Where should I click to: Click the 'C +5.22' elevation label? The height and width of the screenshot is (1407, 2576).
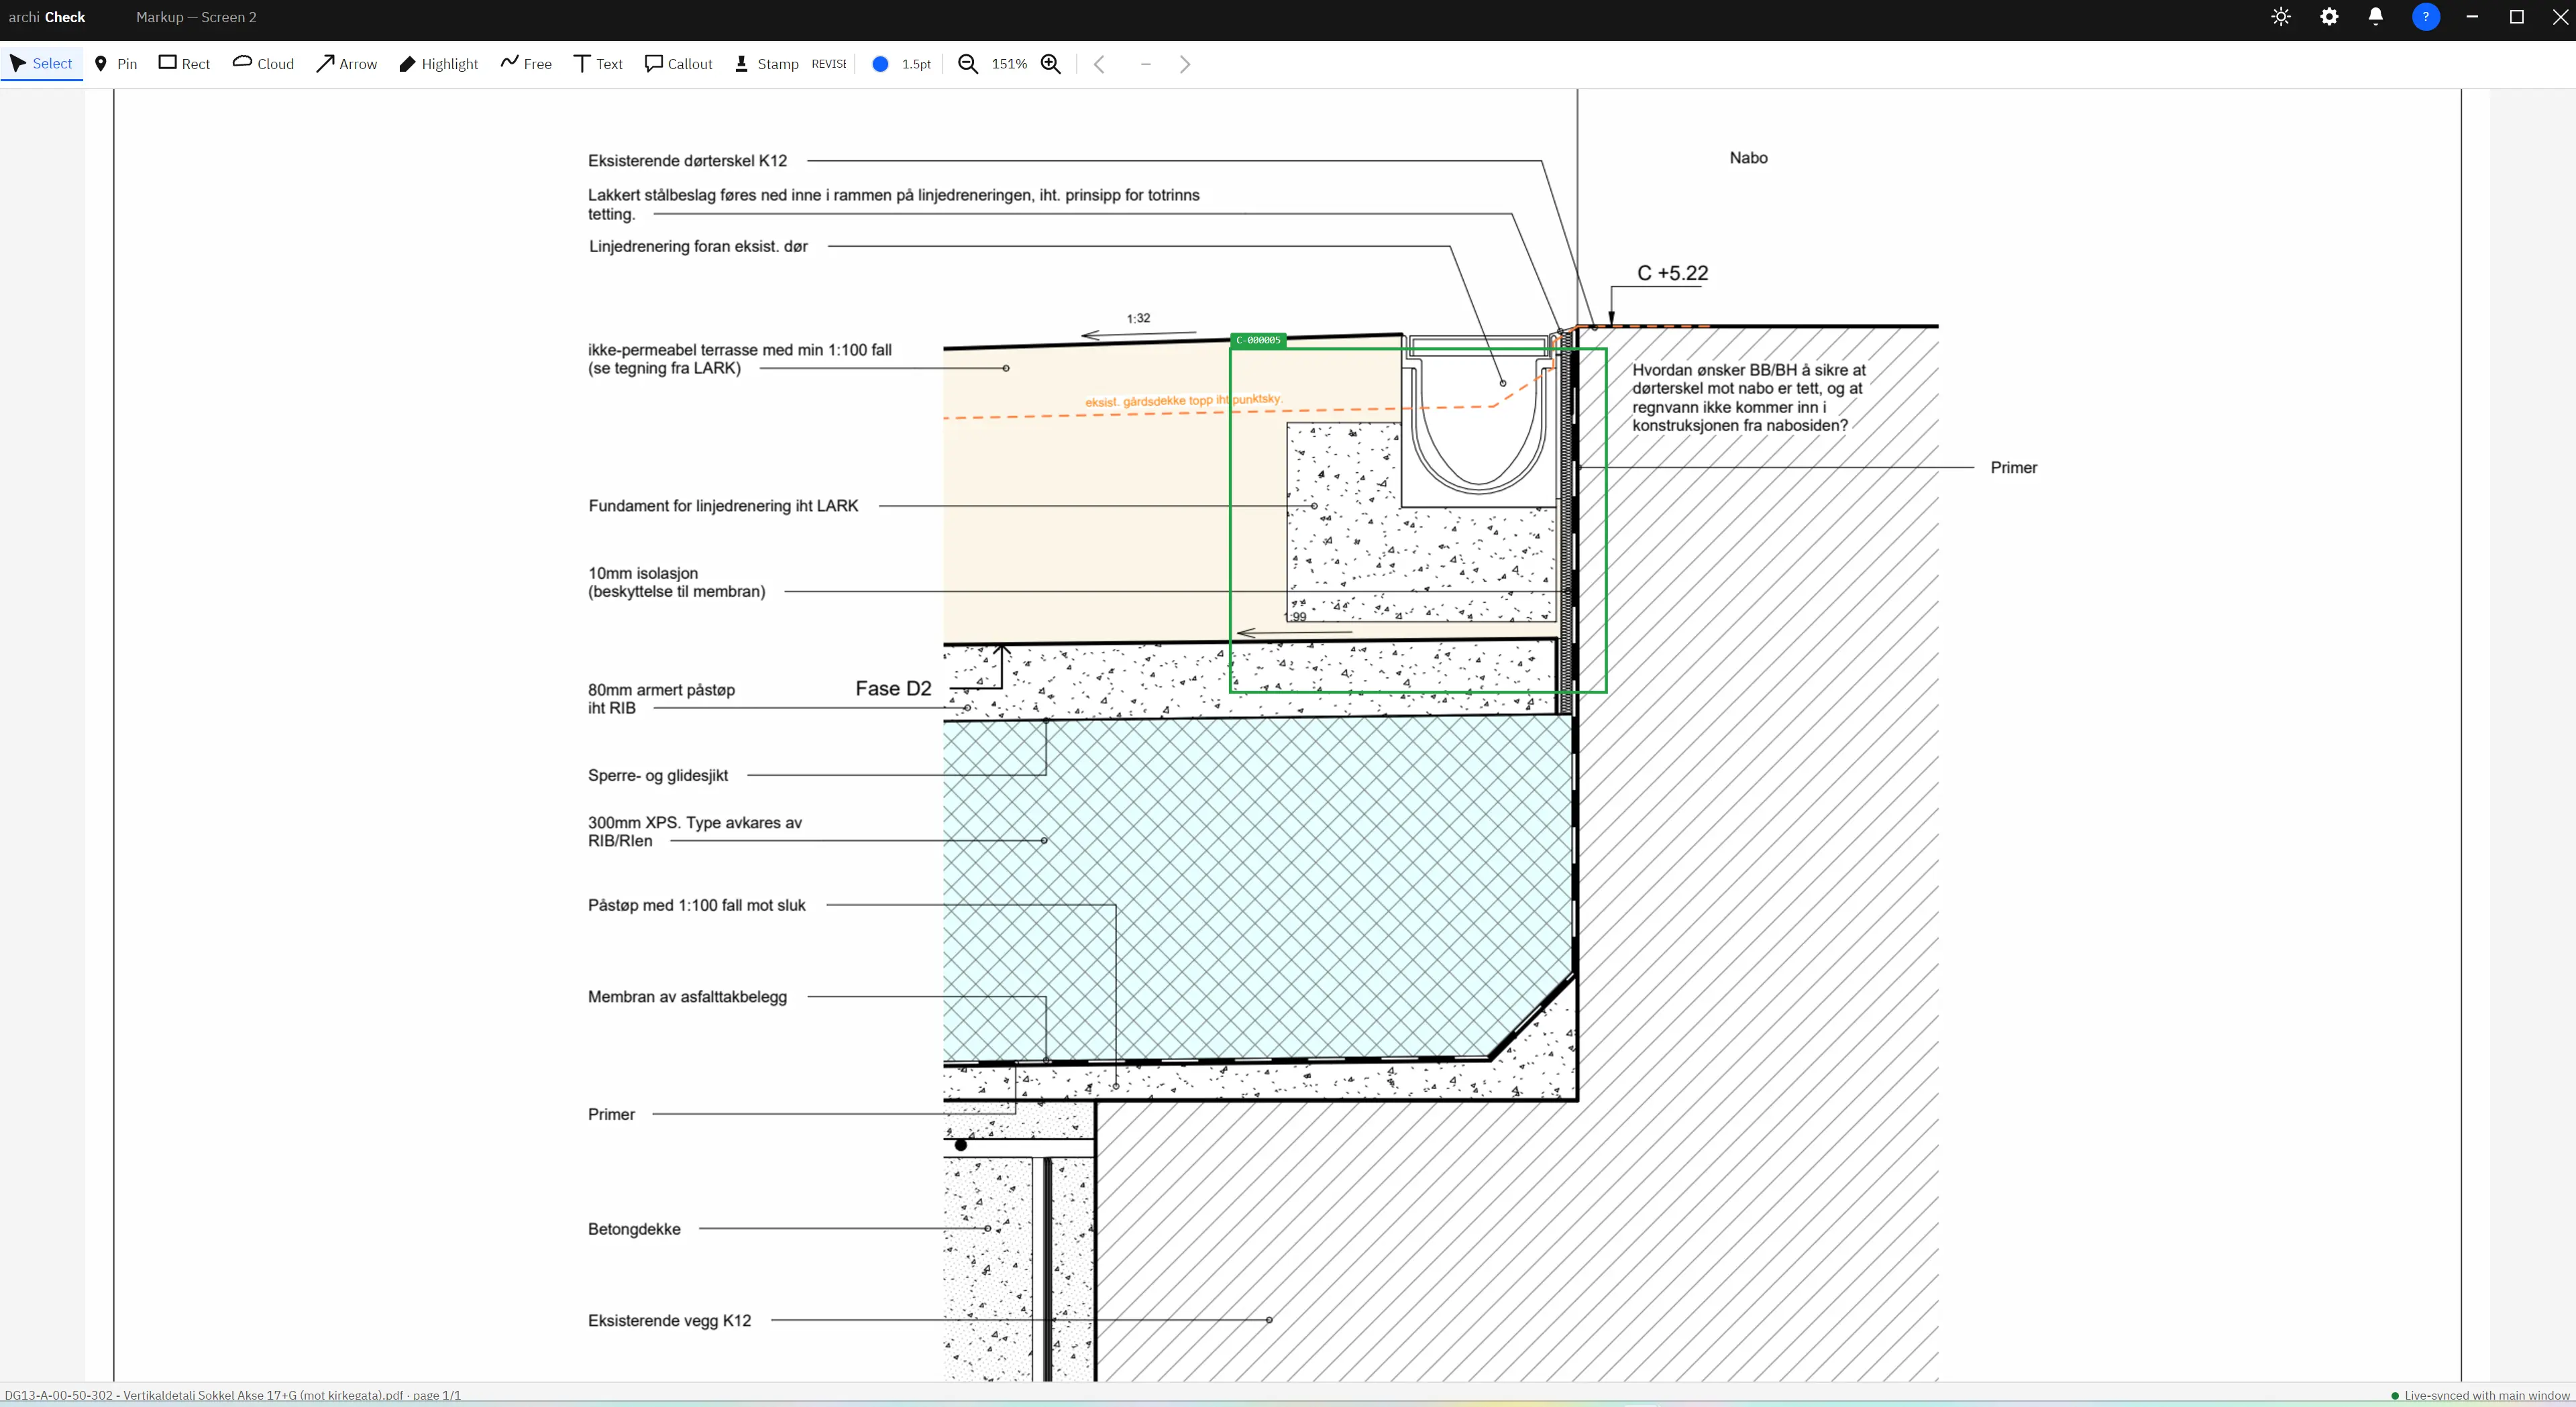click(x=1672, y=273)
